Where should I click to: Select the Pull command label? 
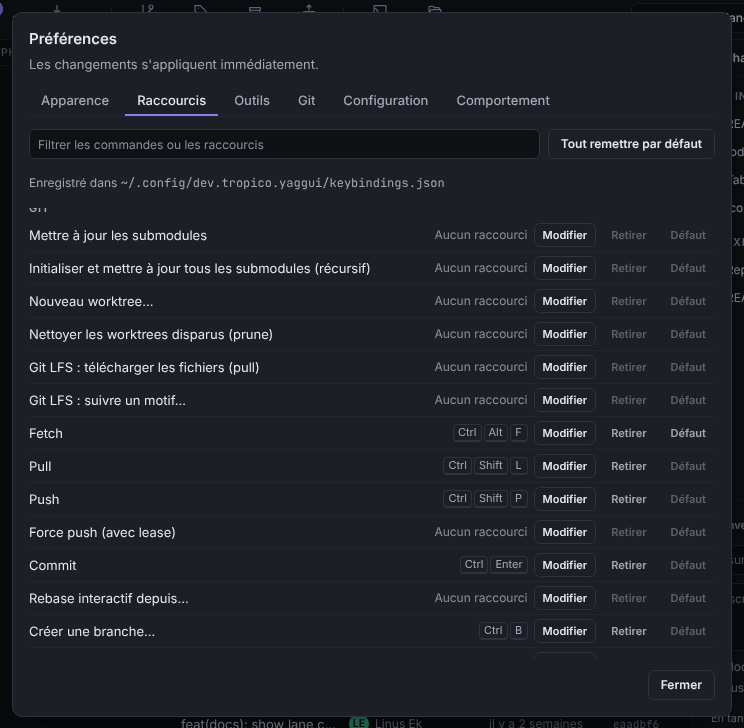click(40, 467)
